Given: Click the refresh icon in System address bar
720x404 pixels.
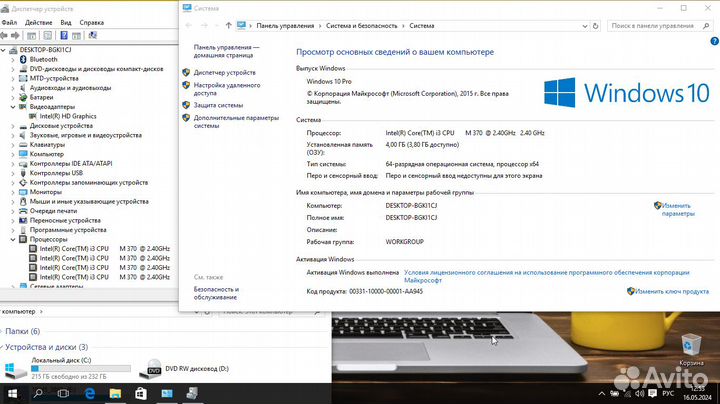Looking at the screenshot, I should (596, 26).
